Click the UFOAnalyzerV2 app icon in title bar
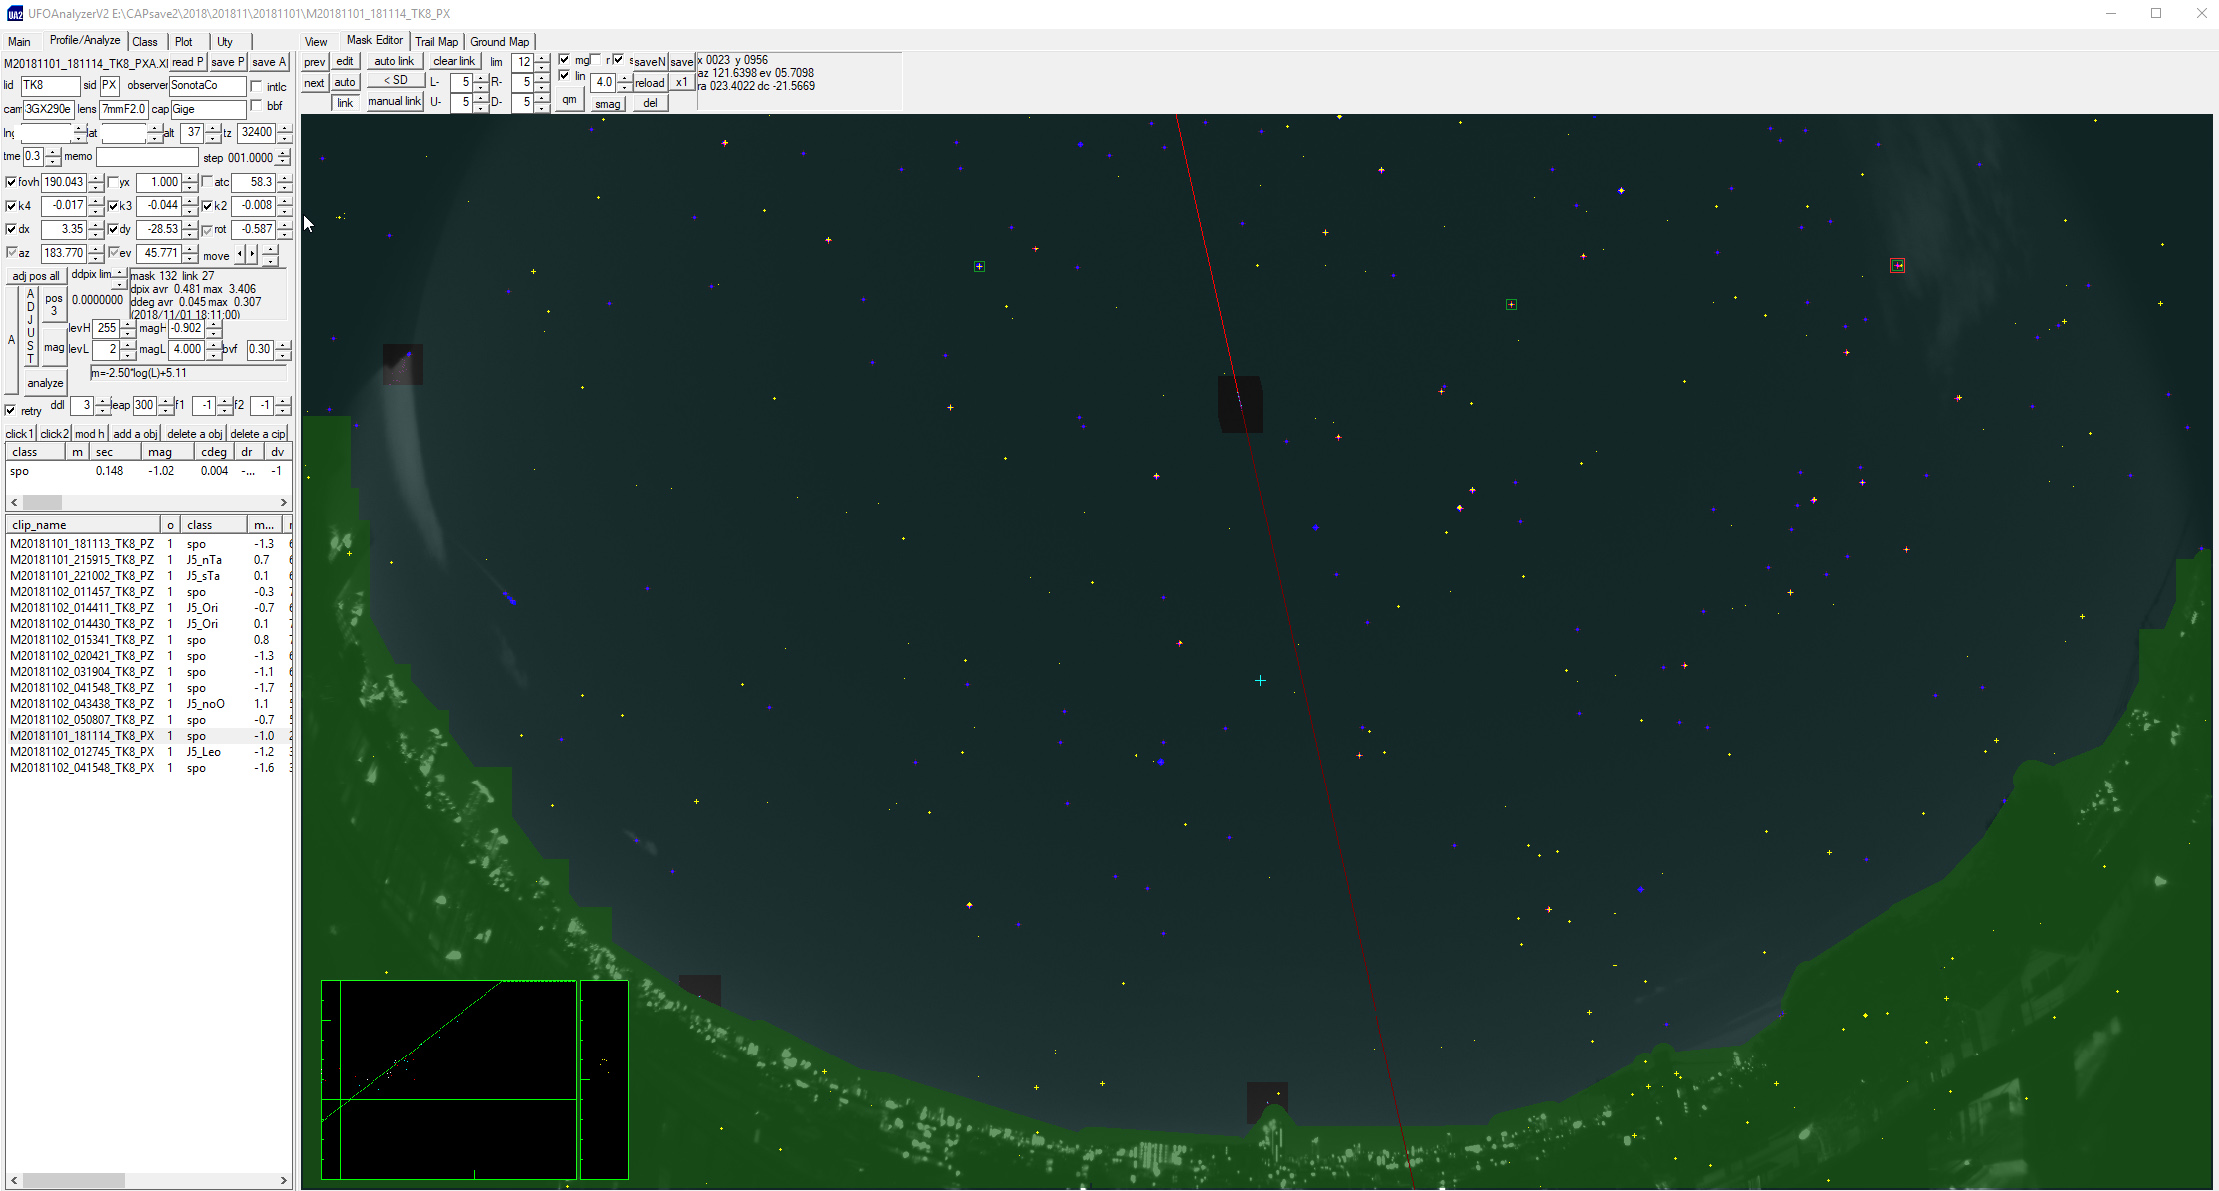Viewport: 2219px width, 1191px height. 14,14
